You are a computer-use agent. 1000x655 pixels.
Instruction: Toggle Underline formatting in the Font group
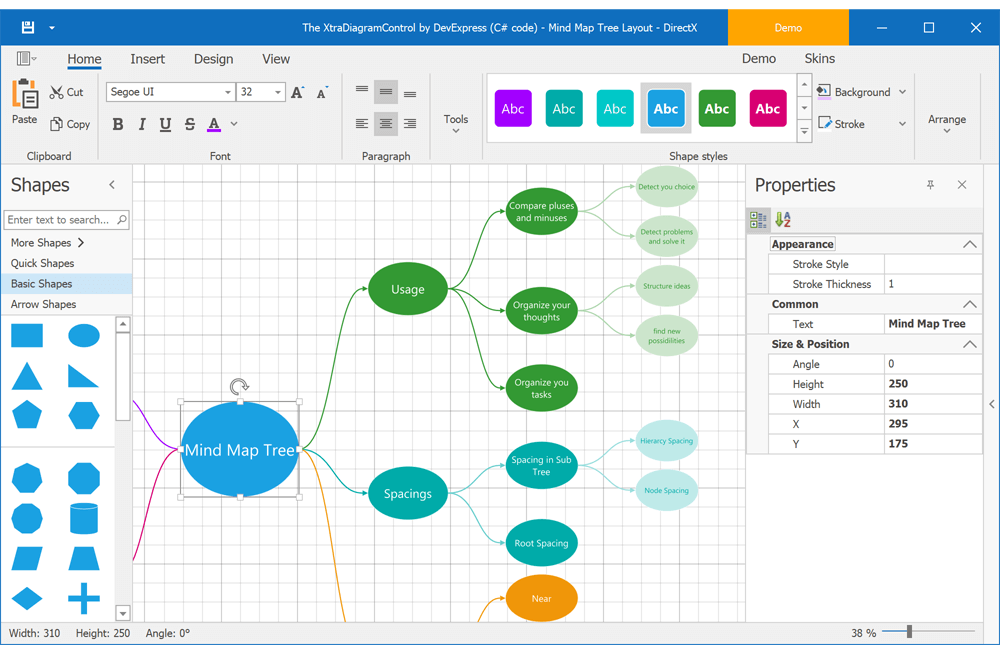(x=165, y=124)
